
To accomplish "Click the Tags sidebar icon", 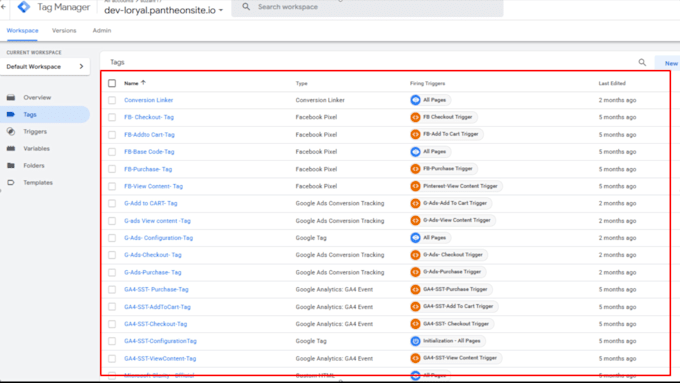I will pos(11,115).
